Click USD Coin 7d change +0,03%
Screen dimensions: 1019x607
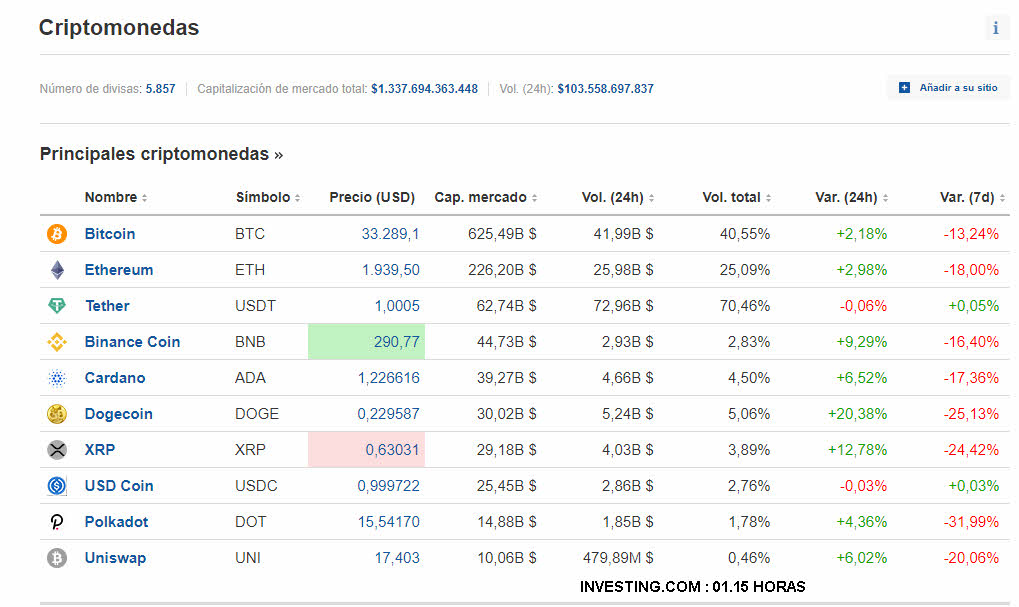[x=974, y=485]
